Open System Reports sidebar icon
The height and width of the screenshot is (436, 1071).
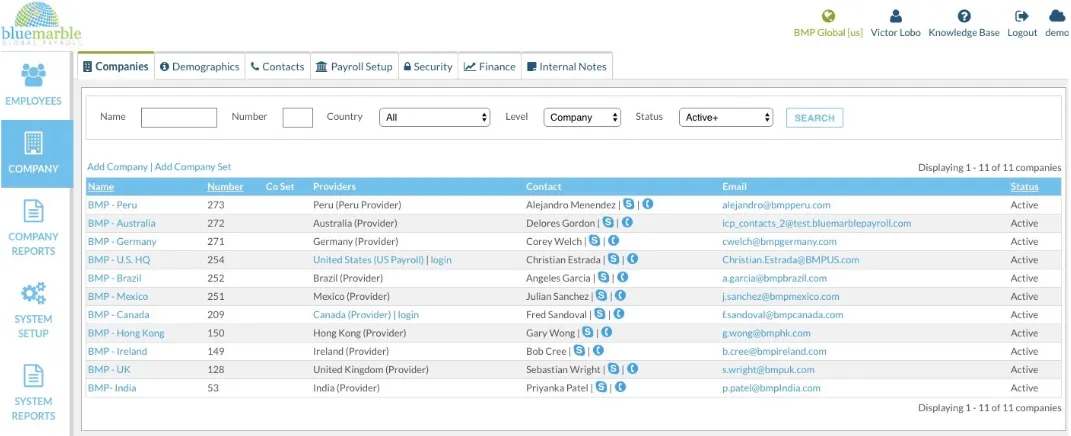[x=33, y=376]
